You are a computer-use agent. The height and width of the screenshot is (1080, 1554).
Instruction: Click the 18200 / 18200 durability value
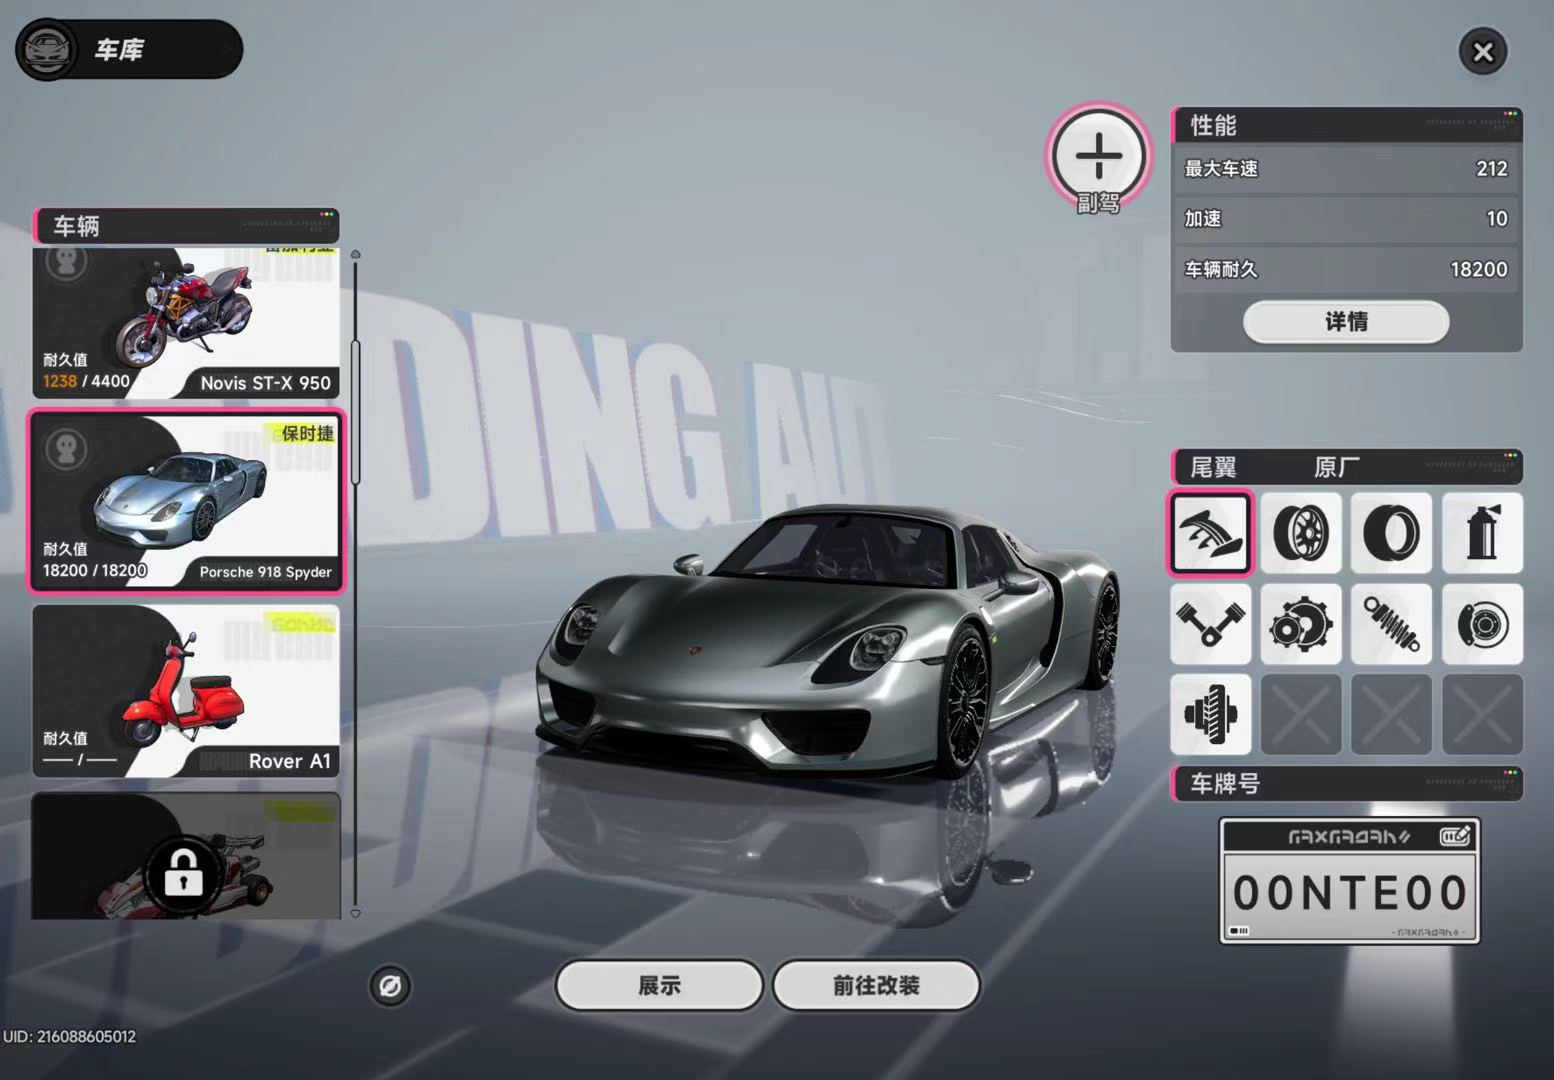click(95, 570)
